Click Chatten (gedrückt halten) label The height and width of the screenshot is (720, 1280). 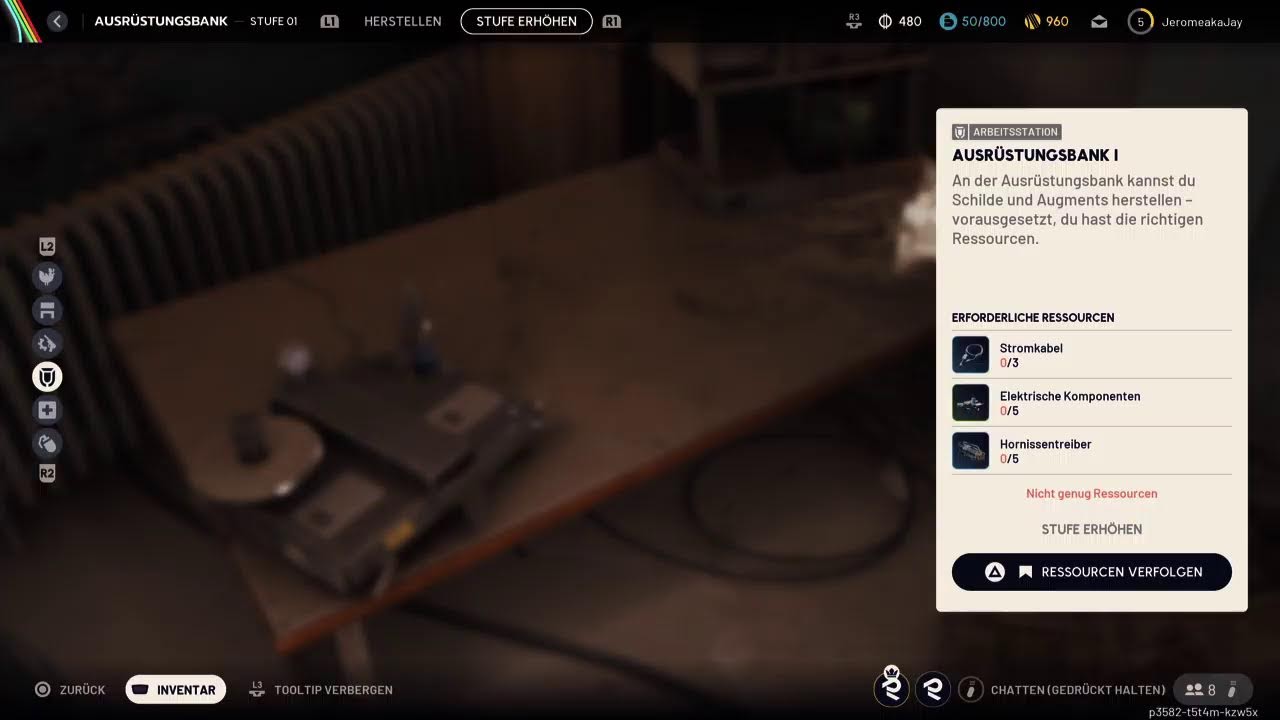1078,690
